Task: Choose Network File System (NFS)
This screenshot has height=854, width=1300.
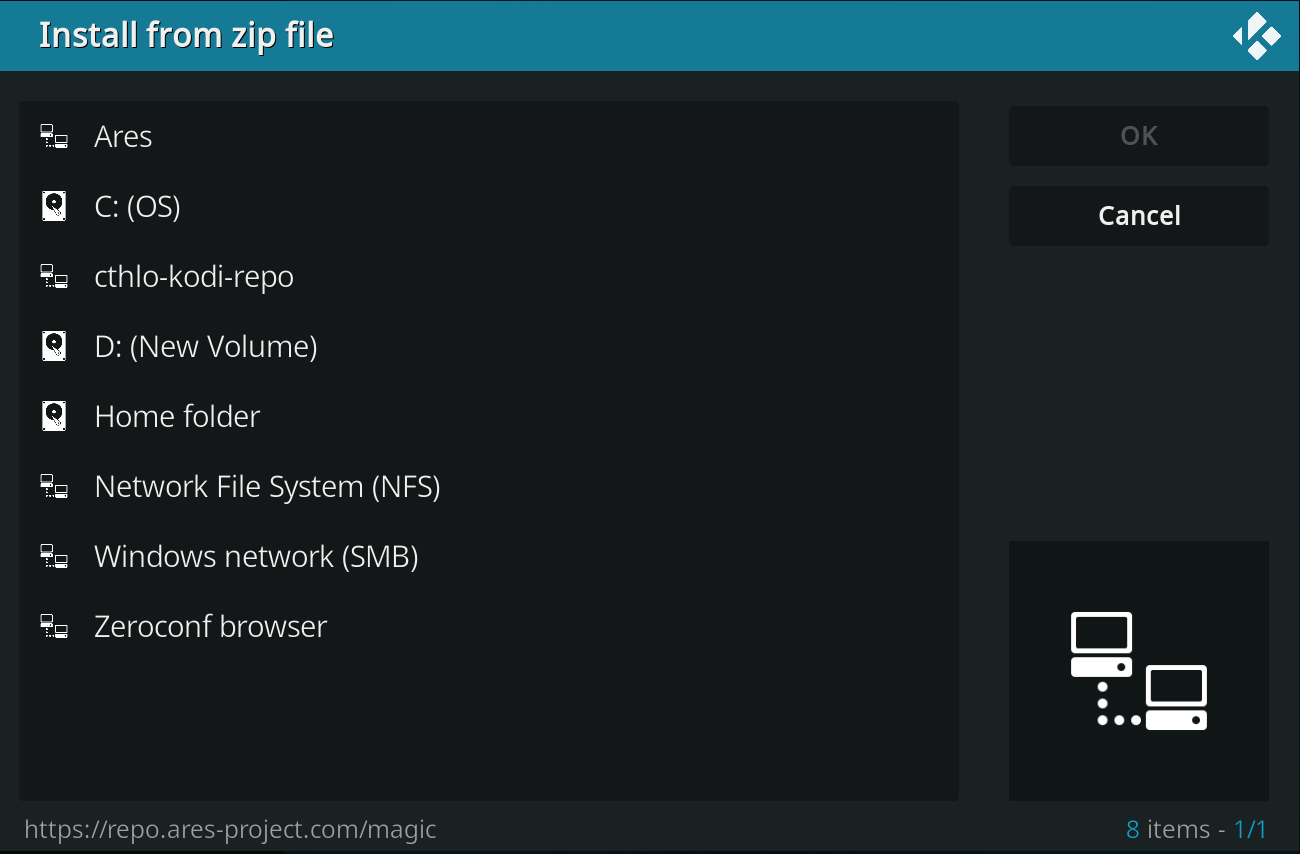Action: coord(489,486)
